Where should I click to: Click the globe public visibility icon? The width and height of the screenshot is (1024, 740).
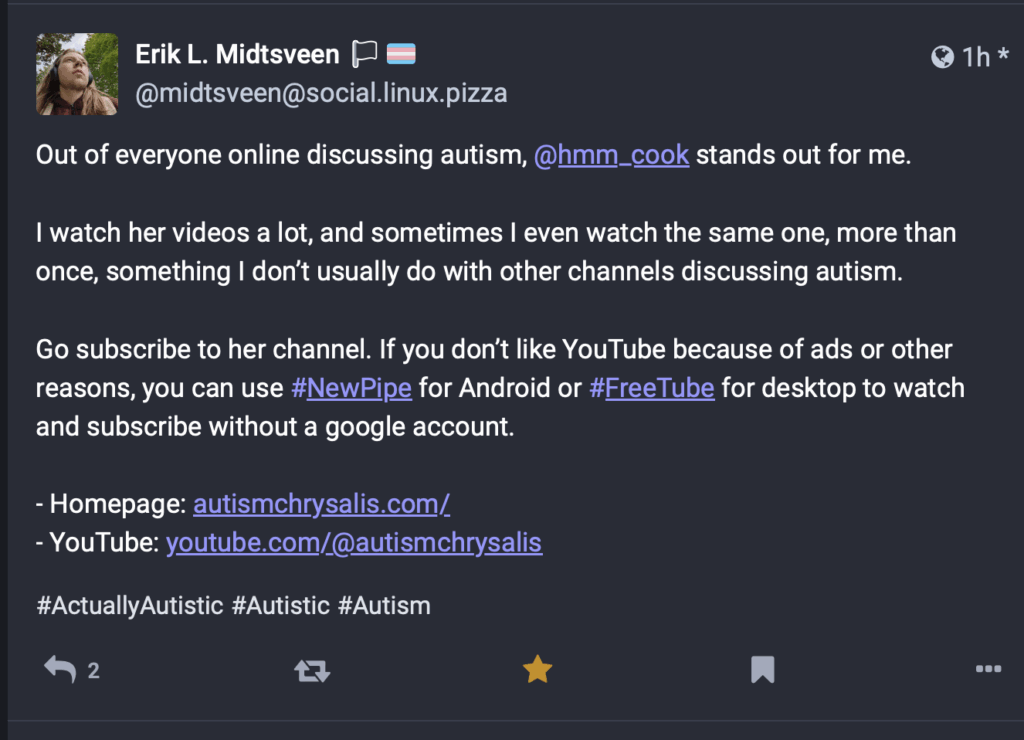pyautogui.click(x=941, y=57)
